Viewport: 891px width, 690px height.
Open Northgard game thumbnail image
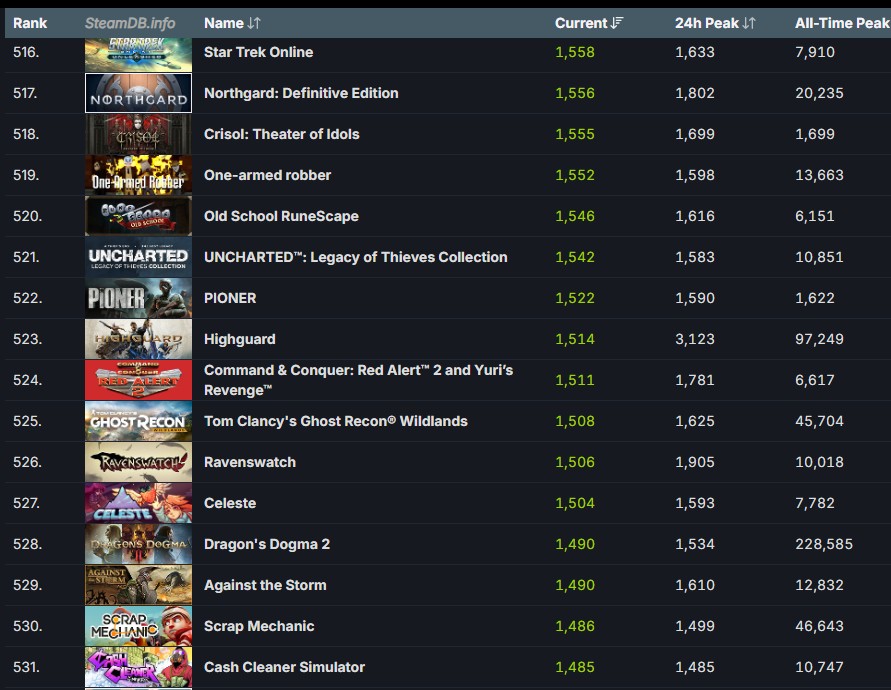coord(138,93)
